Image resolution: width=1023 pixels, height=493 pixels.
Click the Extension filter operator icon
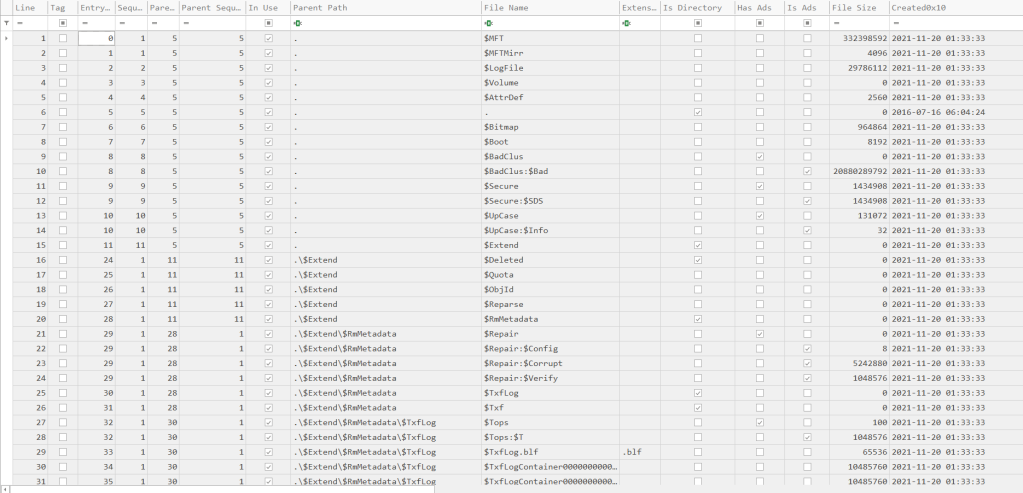[626, 23]
